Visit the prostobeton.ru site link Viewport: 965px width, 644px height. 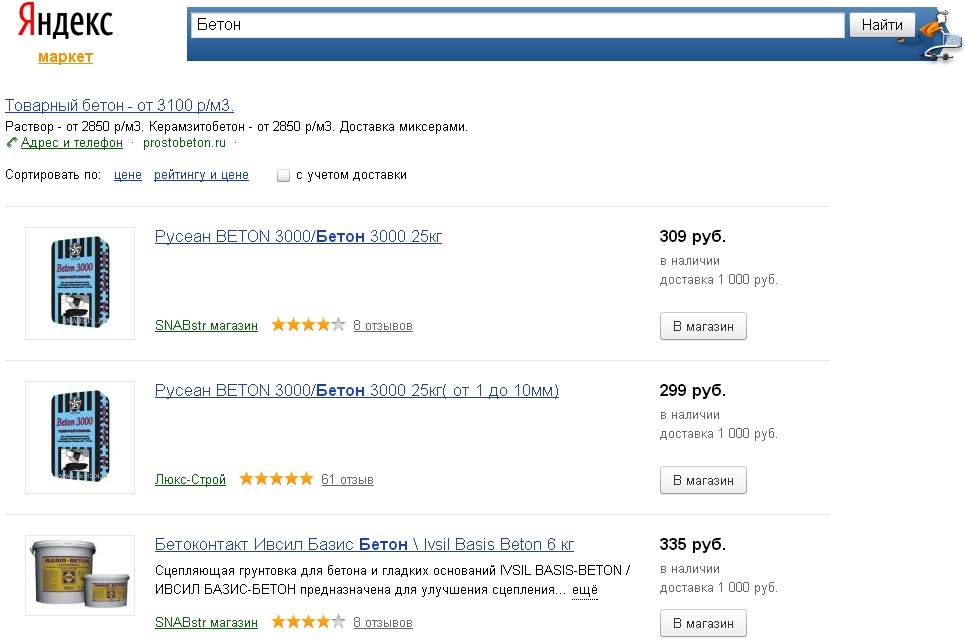click(184, 143)
